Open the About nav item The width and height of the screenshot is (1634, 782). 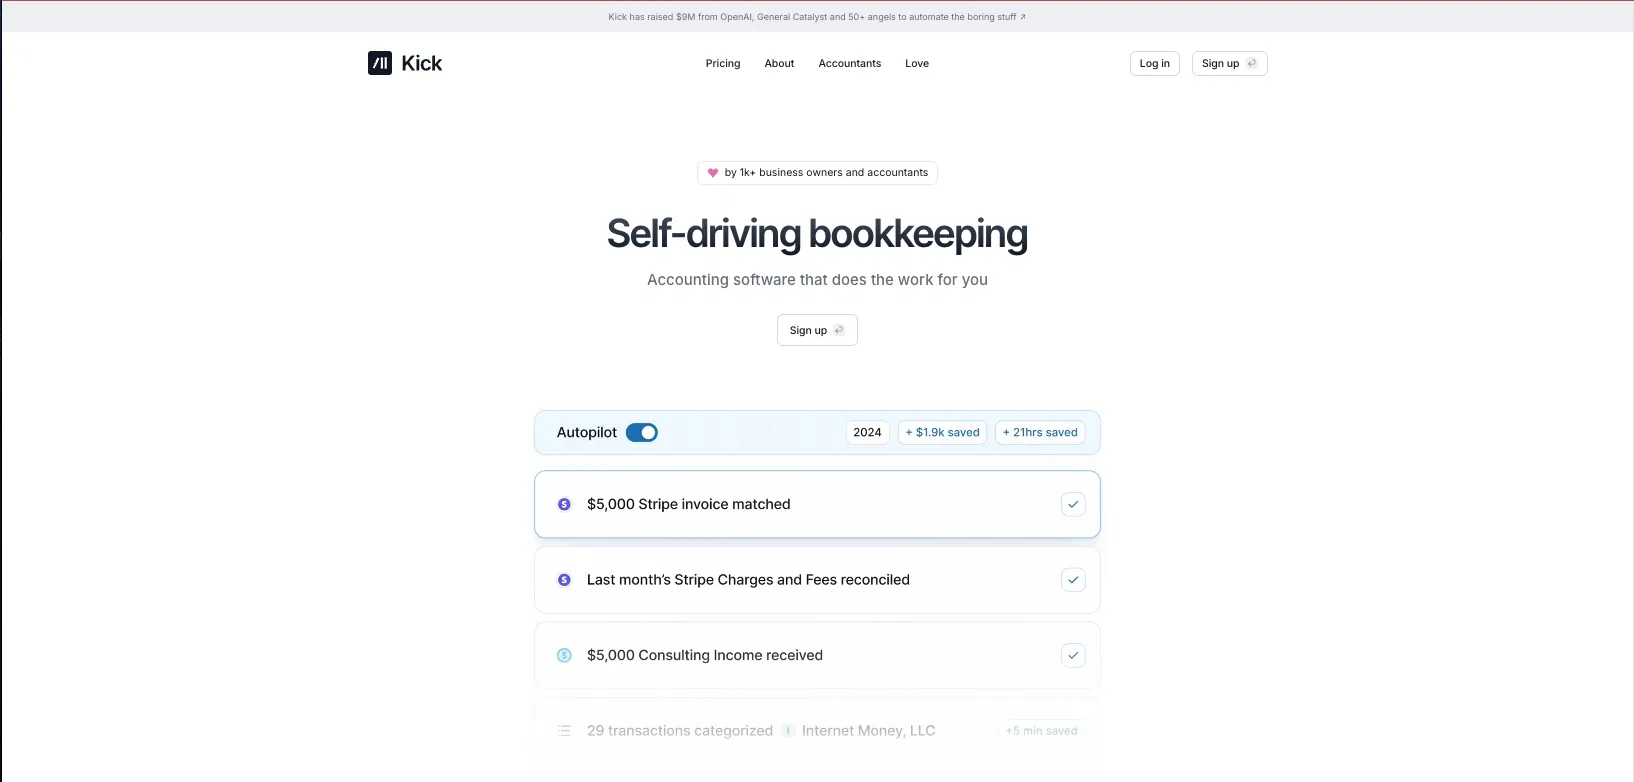tap(779, 64)
